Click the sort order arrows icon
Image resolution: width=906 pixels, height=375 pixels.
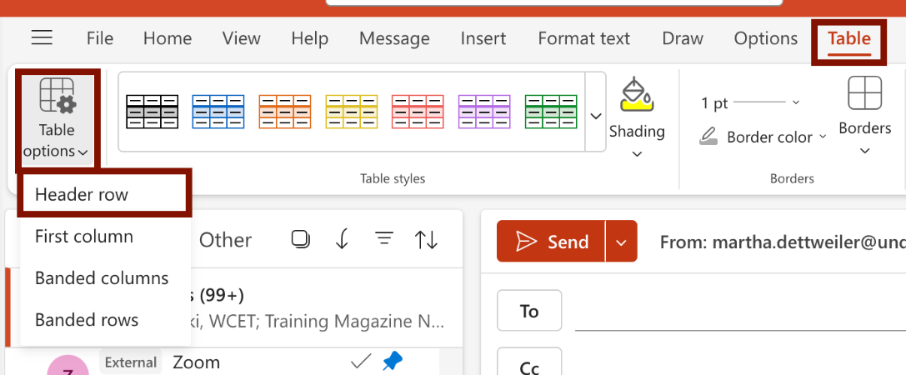click(x=426, y=239)
